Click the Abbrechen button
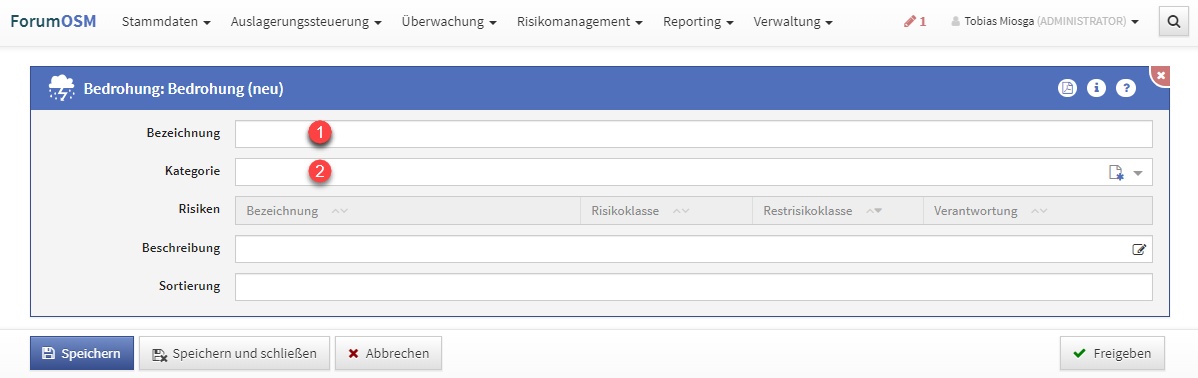The width and height of the screenshot is (1198, 378). 388,354
